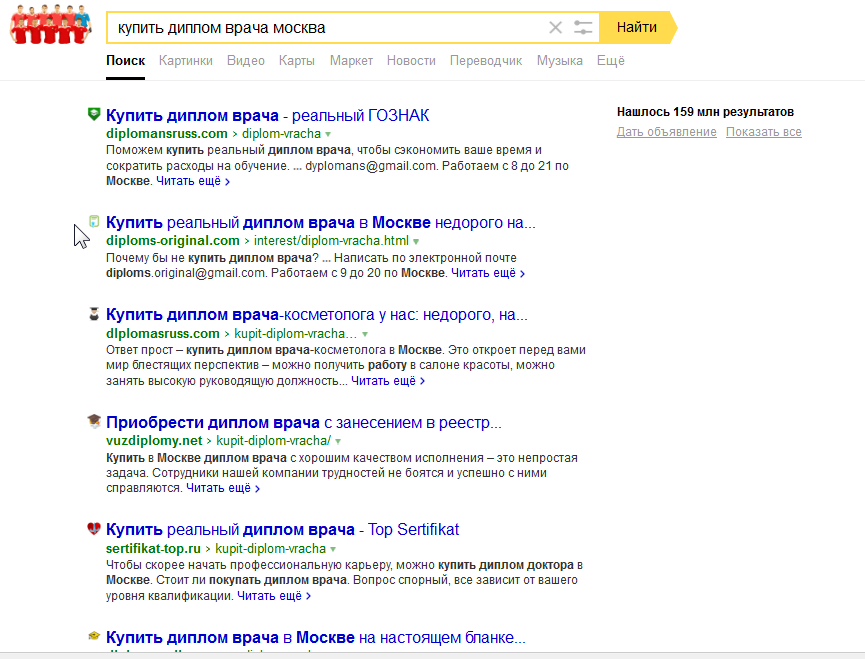This screenshot has width=865, height=659.
Task: Open result 'Купить реальный диплом врача - Top Sertifikat'
Action: pyautogui.click(x=282, y=529)
